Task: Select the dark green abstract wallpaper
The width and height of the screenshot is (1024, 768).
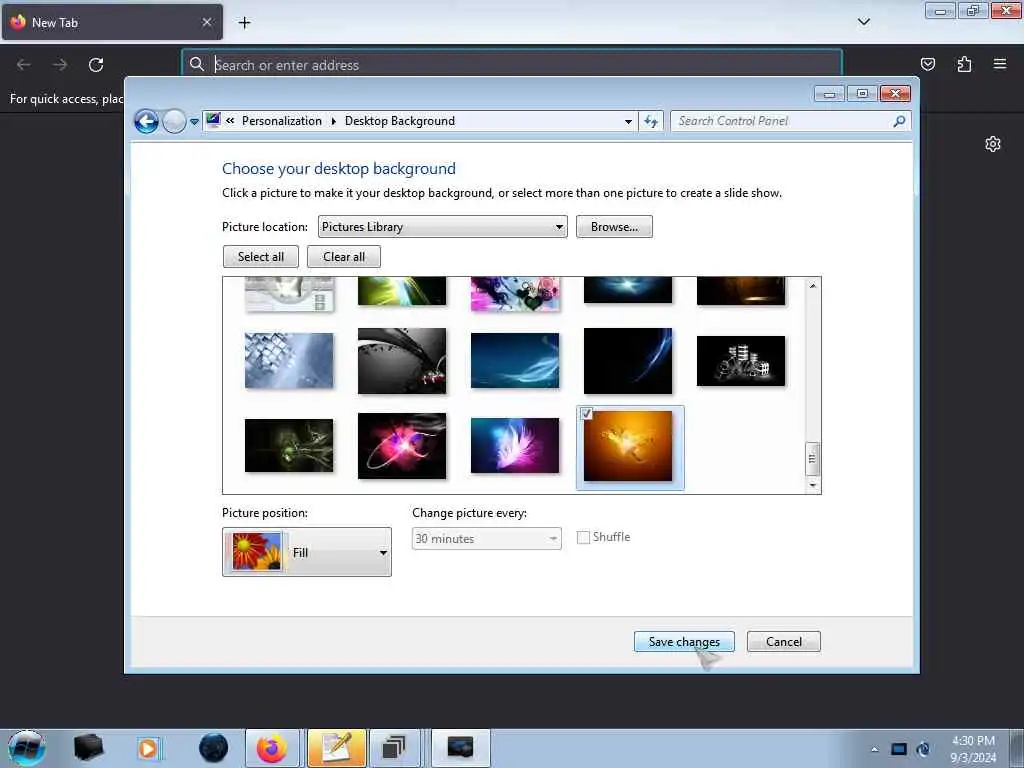Action: [289, 445]
